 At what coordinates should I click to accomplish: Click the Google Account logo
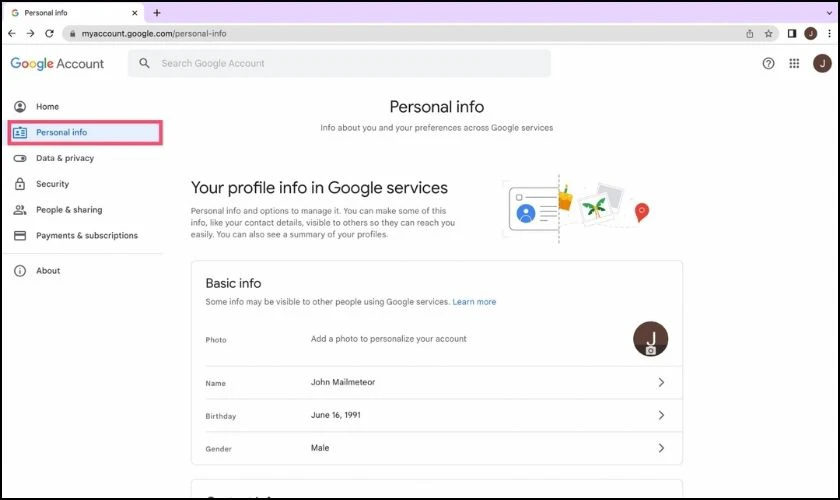[x=57, y=63]
